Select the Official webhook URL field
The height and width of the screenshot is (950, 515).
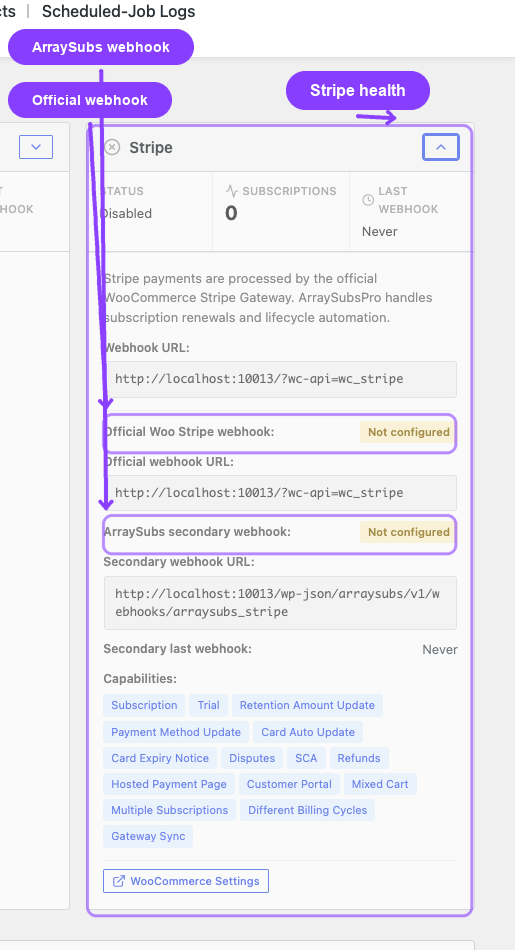281,493
